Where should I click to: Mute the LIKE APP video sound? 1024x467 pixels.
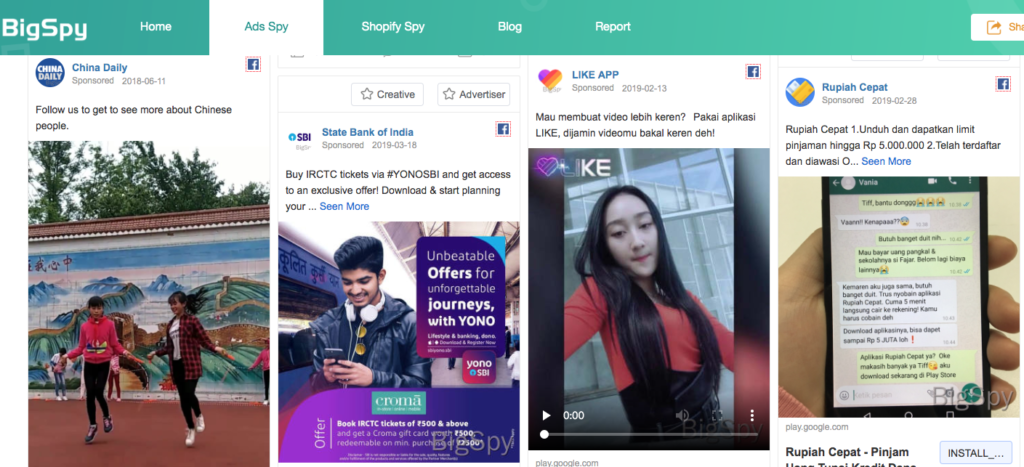pos(682,415)
